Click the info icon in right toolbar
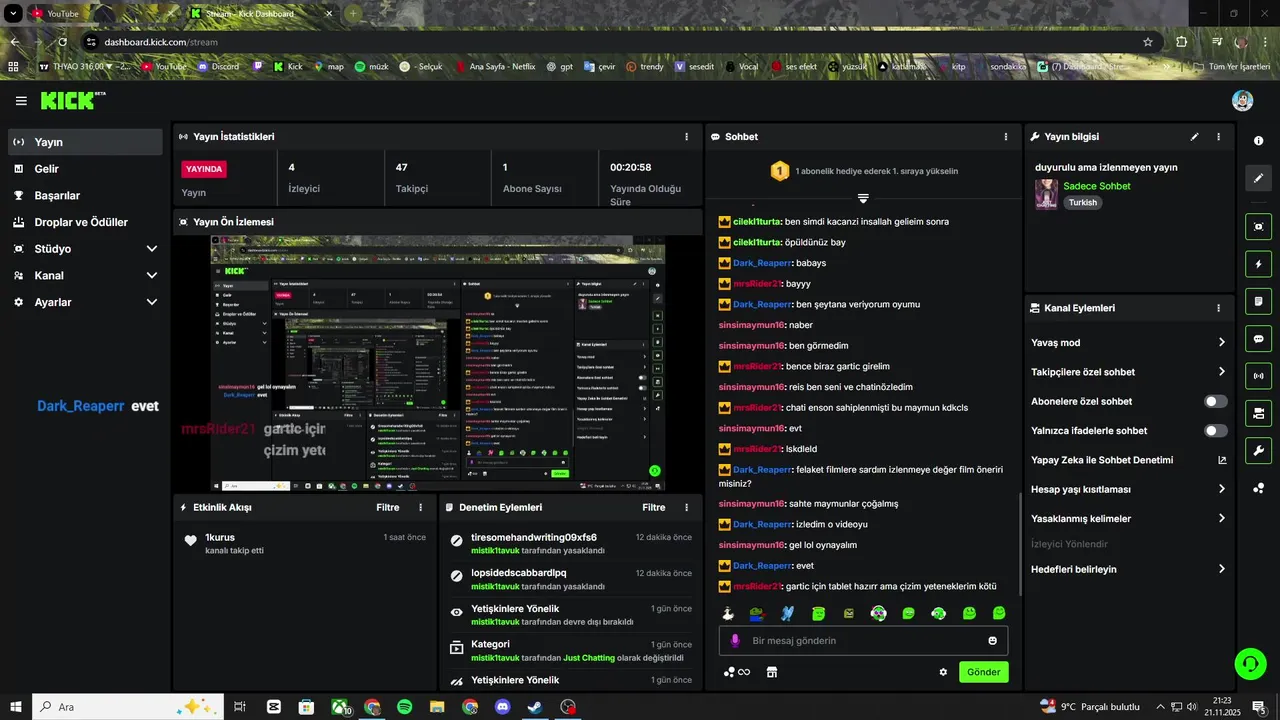The image size is (1280, 720). coord(1259,141)
